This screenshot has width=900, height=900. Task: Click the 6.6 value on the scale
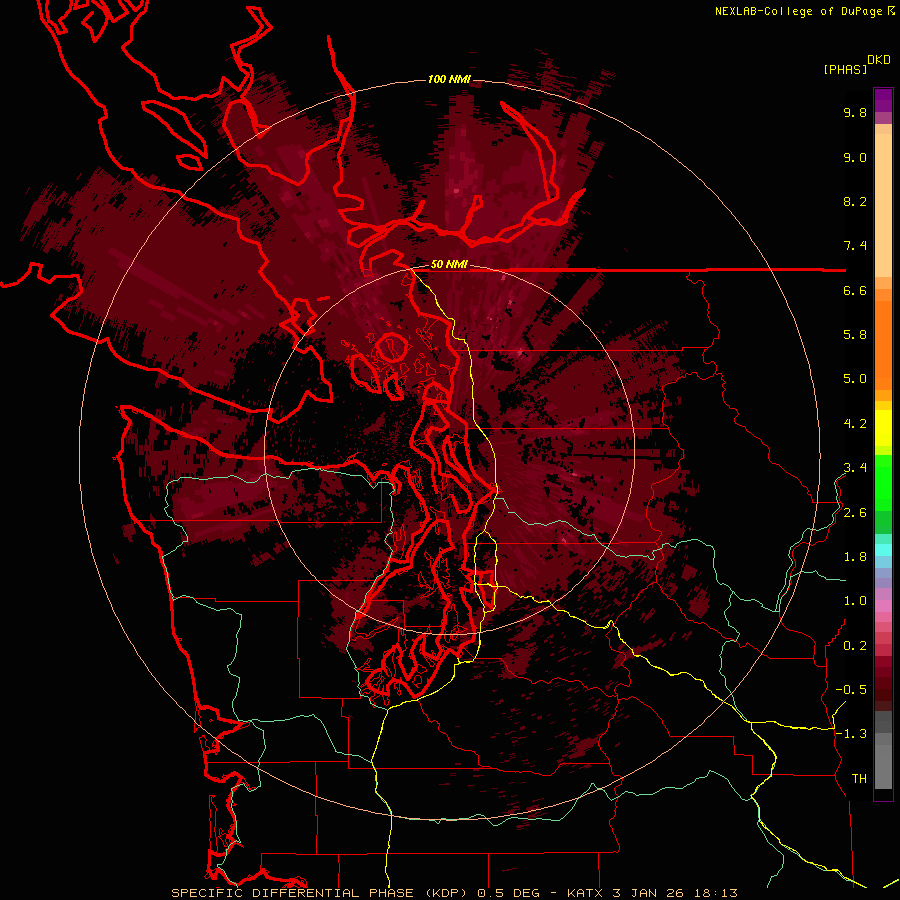pyautogui.click(x=855, y=290)
